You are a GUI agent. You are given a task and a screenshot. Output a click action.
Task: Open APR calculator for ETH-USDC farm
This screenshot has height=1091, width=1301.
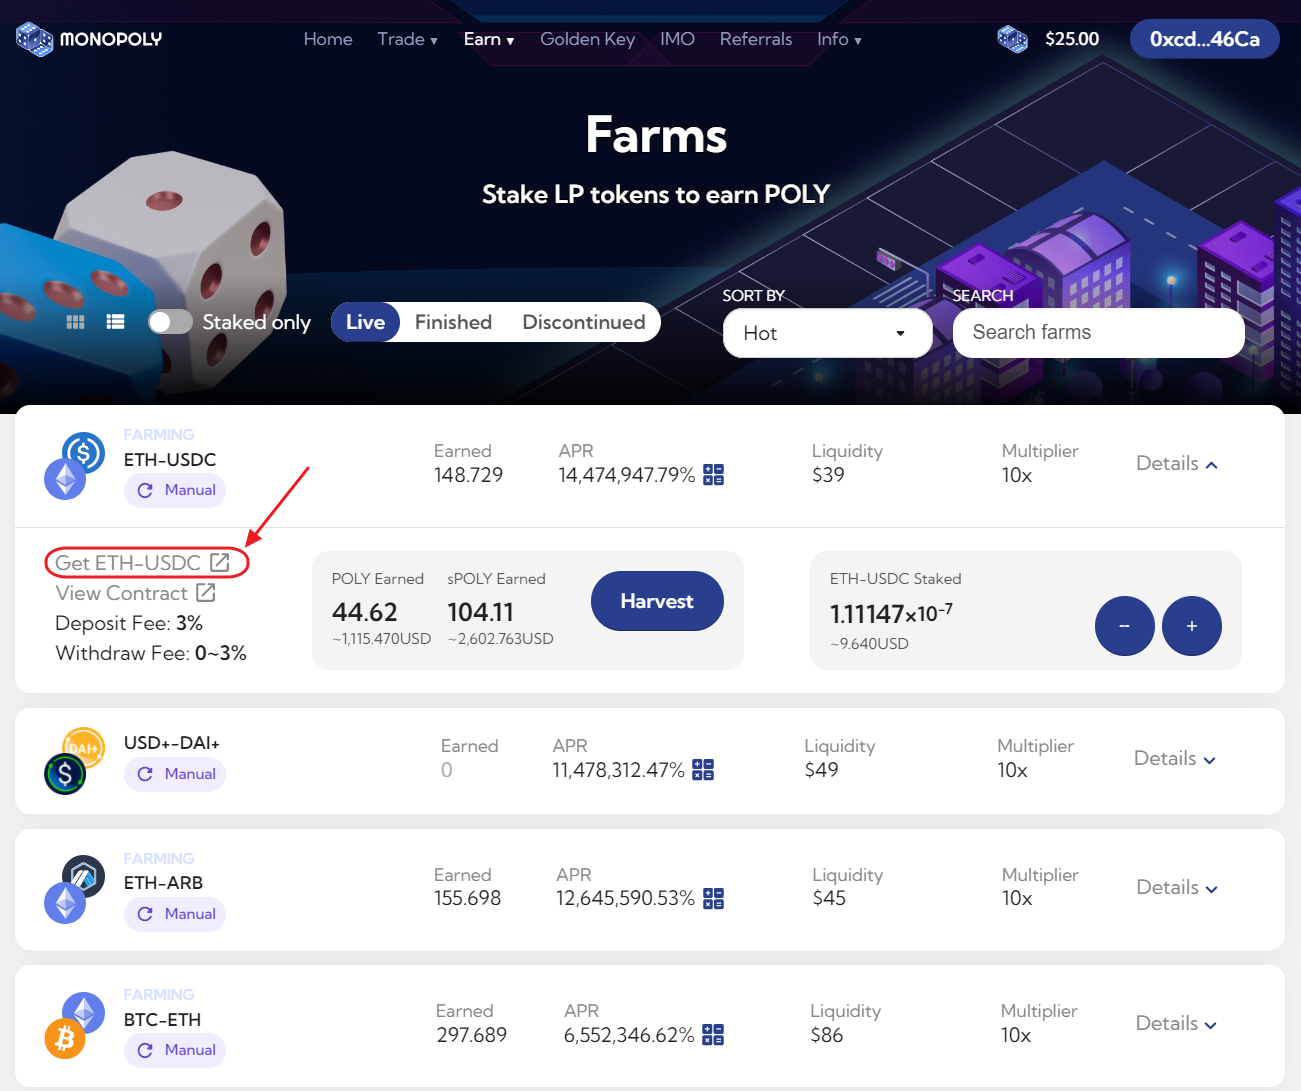[713, 475]
